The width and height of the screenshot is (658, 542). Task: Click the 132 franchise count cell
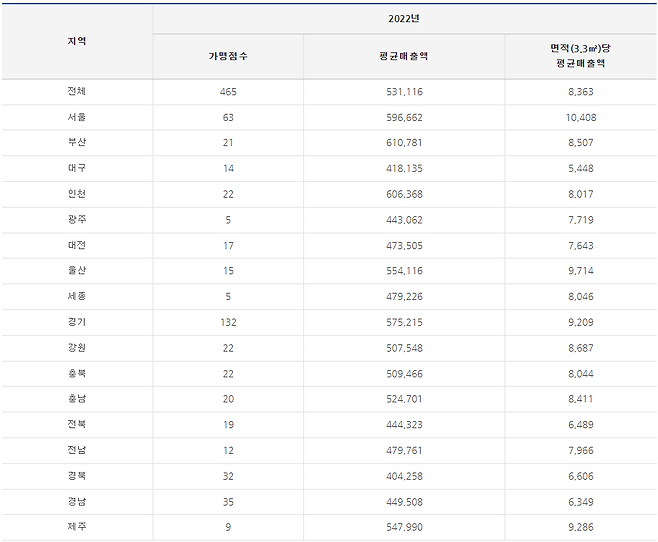click(228, 322)
